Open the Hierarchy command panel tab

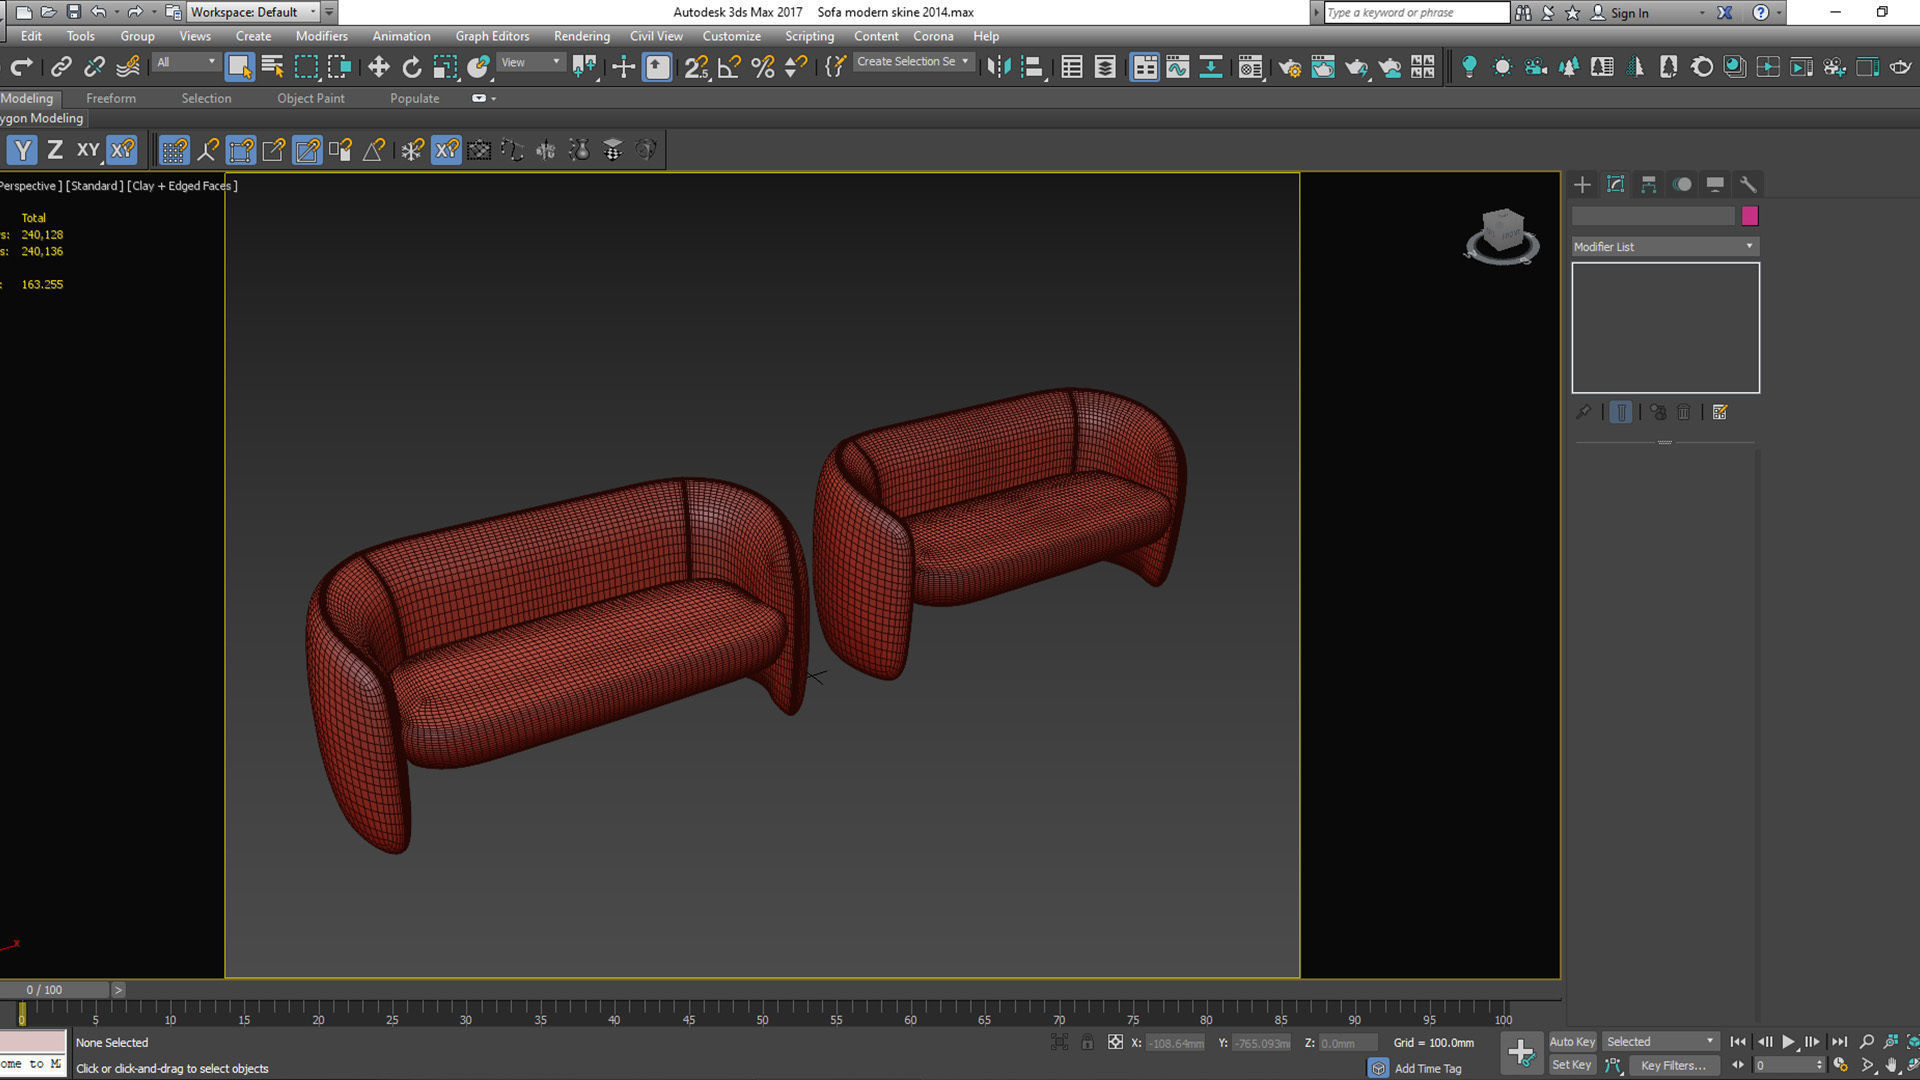(x=1648, y=184)
